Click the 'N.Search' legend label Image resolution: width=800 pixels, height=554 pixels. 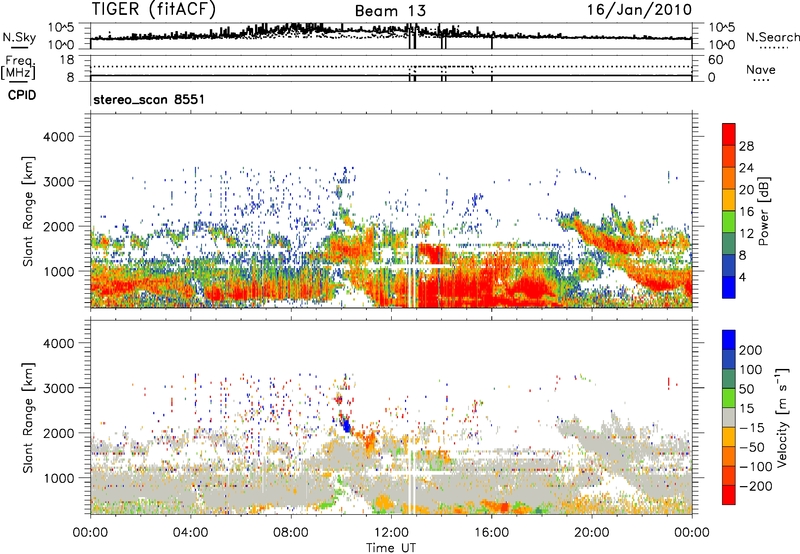(772, 37)
